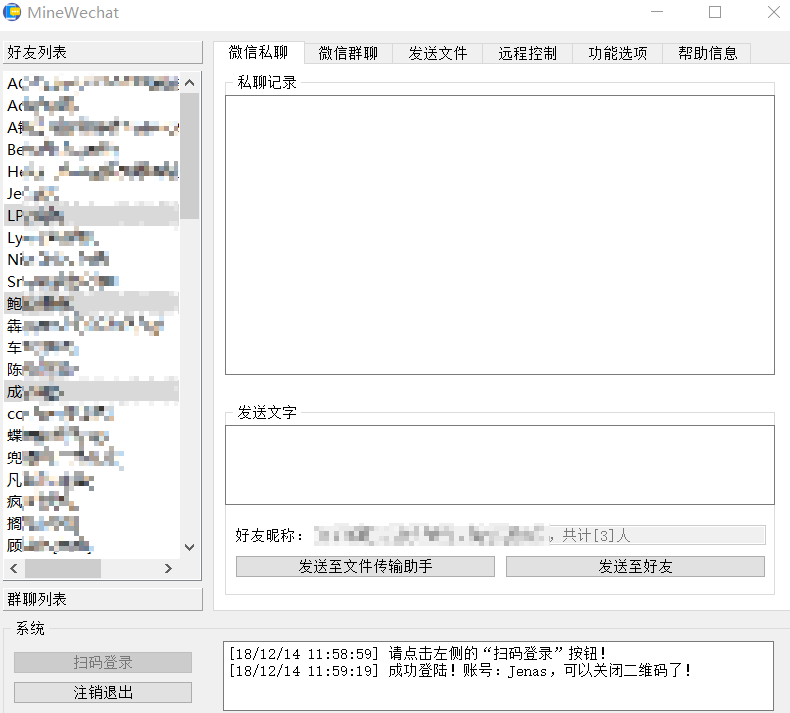Select the friend starting with 顾

(92, 545)
